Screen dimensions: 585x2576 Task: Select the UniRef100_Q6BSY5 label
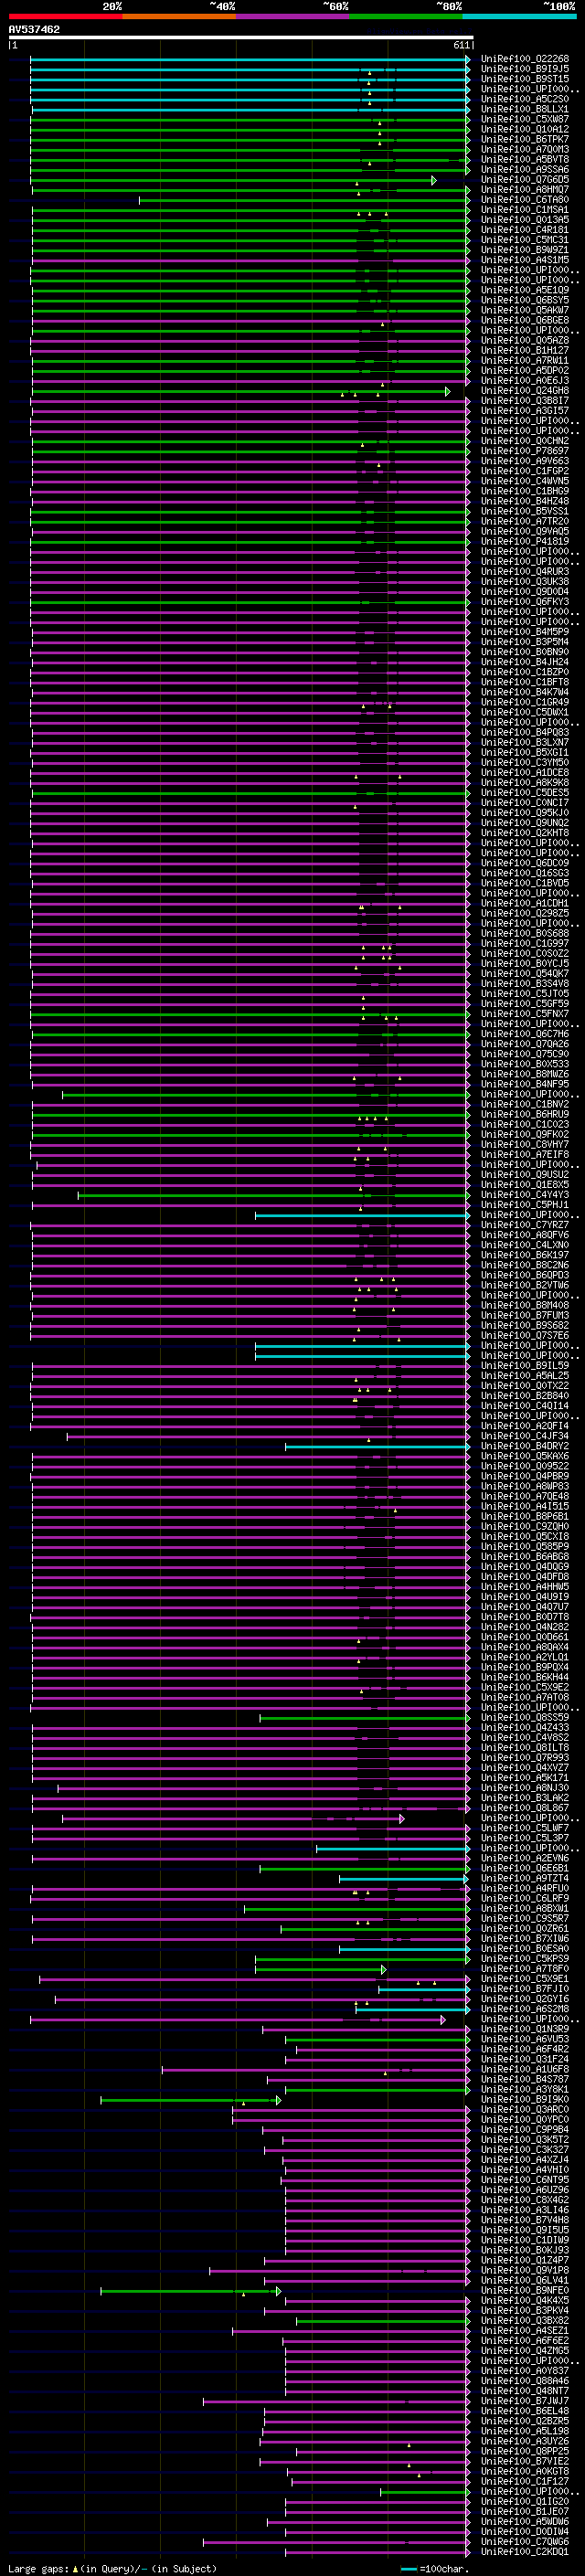point(524,300)
